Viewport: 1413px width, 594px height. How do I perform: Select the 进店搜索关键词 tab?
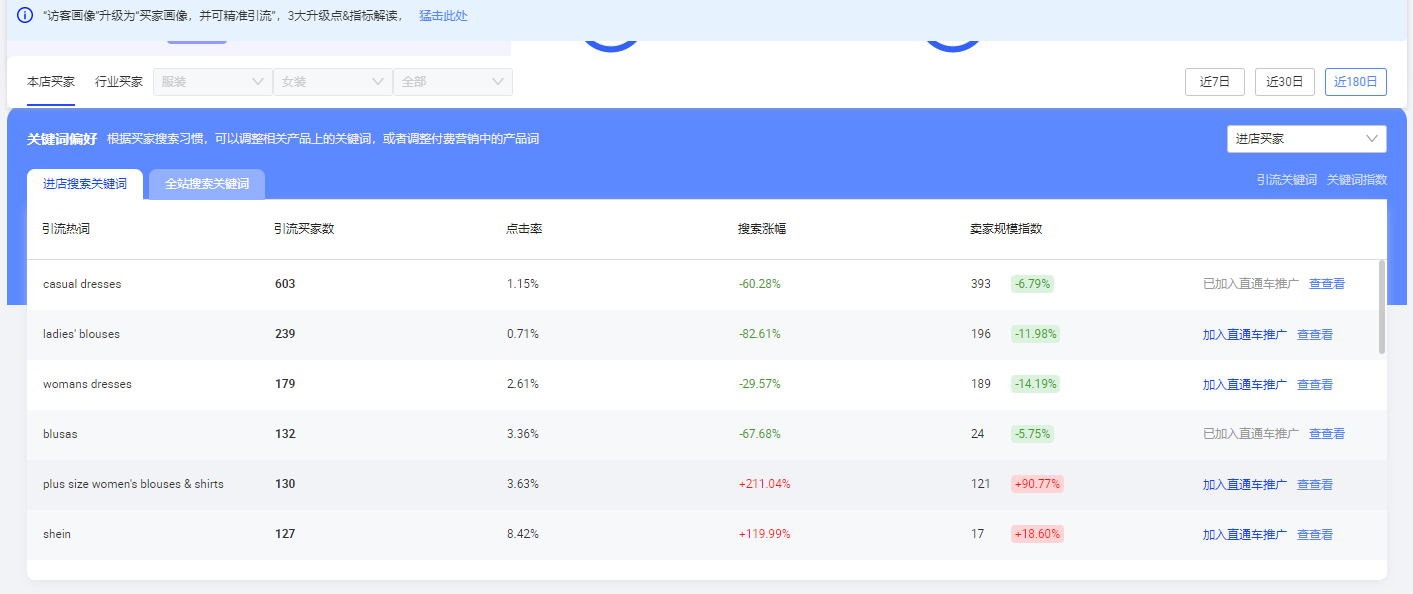pos(85,184)
